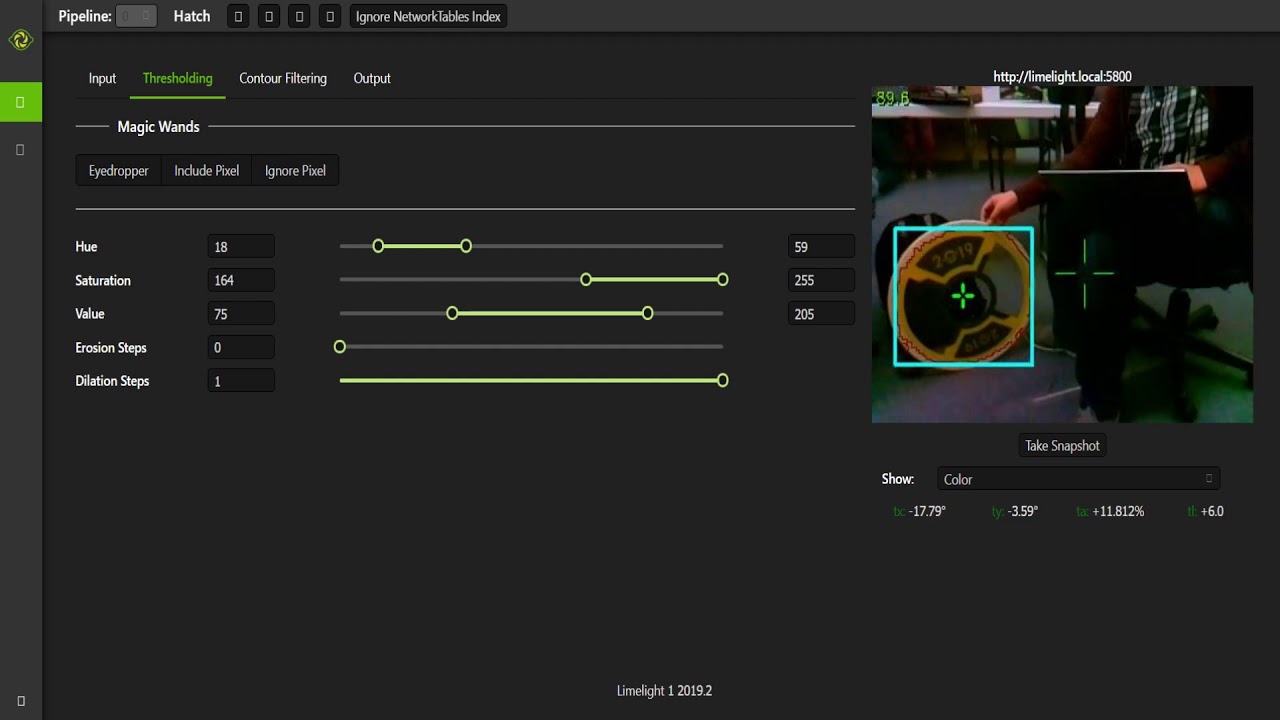The width and height of the screenshot is (1280, 720).
Task: Open the sidebar icon below the green one
Action: pos(20,150)
